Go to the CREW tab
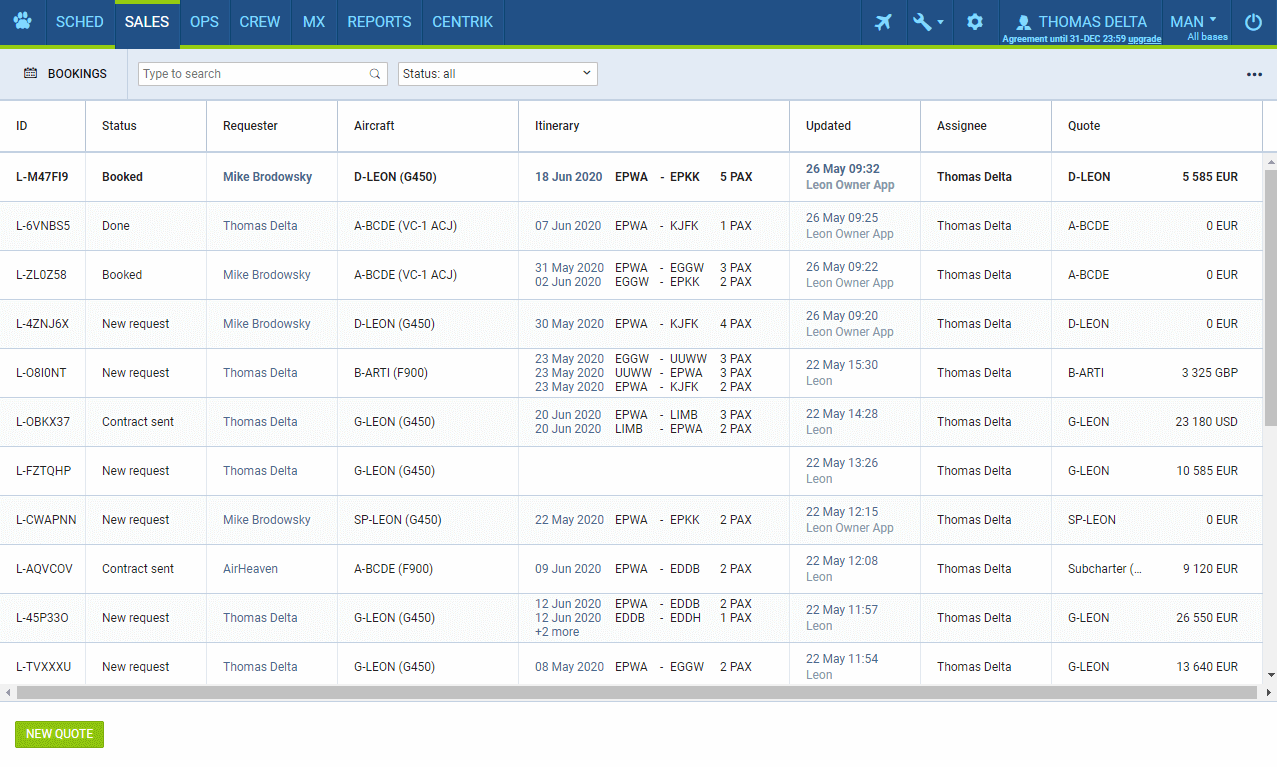Image resolution: width=1277 pixels, height=767 pixels. 260,22
